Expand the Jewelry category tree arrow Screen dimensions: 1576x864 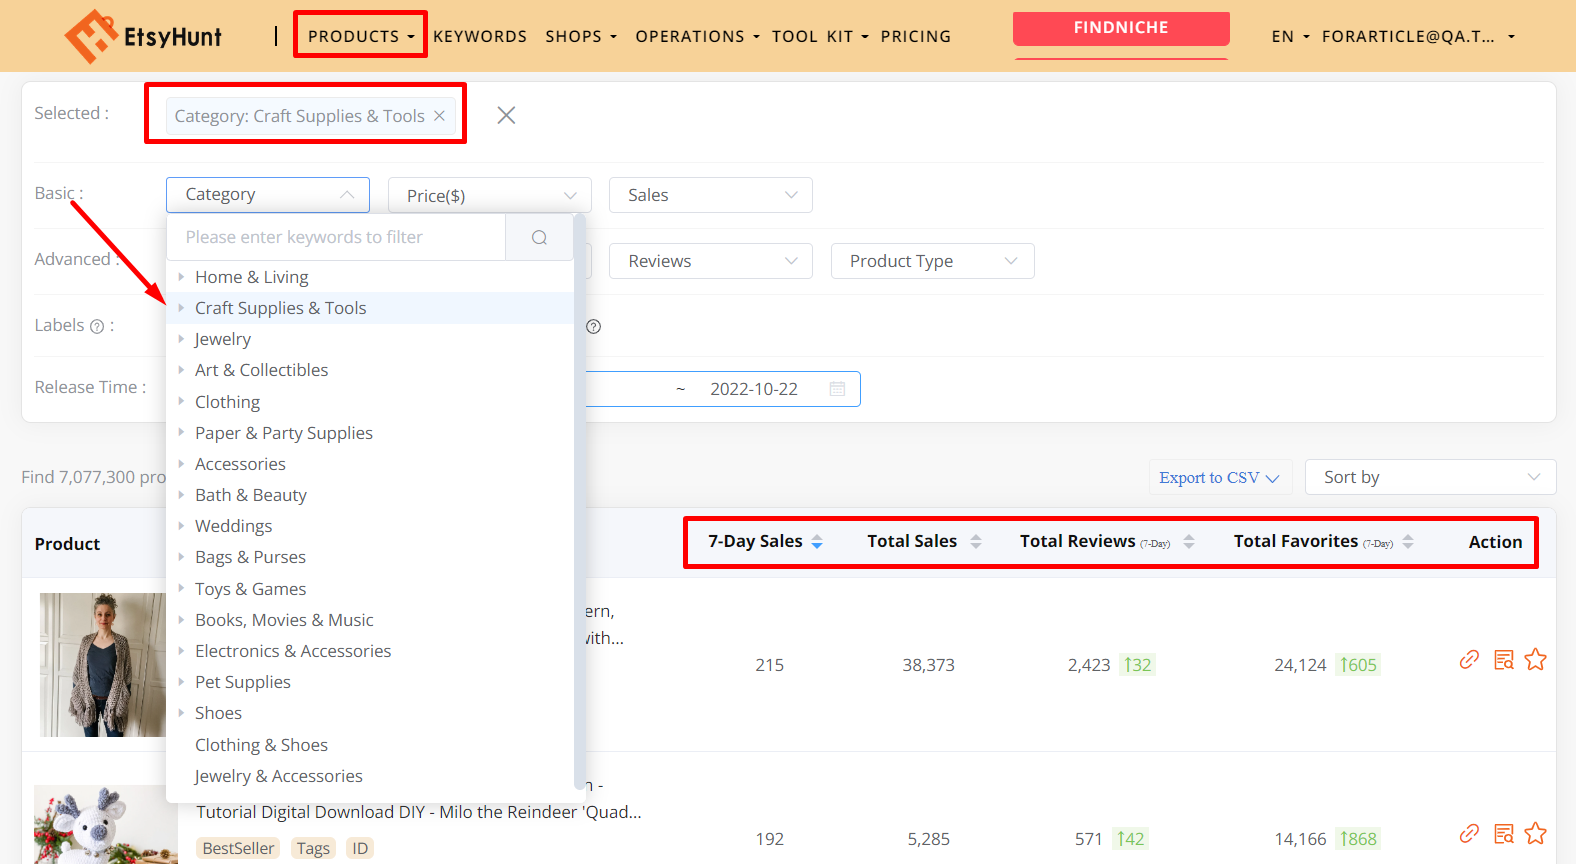click(x=181, y=339)
